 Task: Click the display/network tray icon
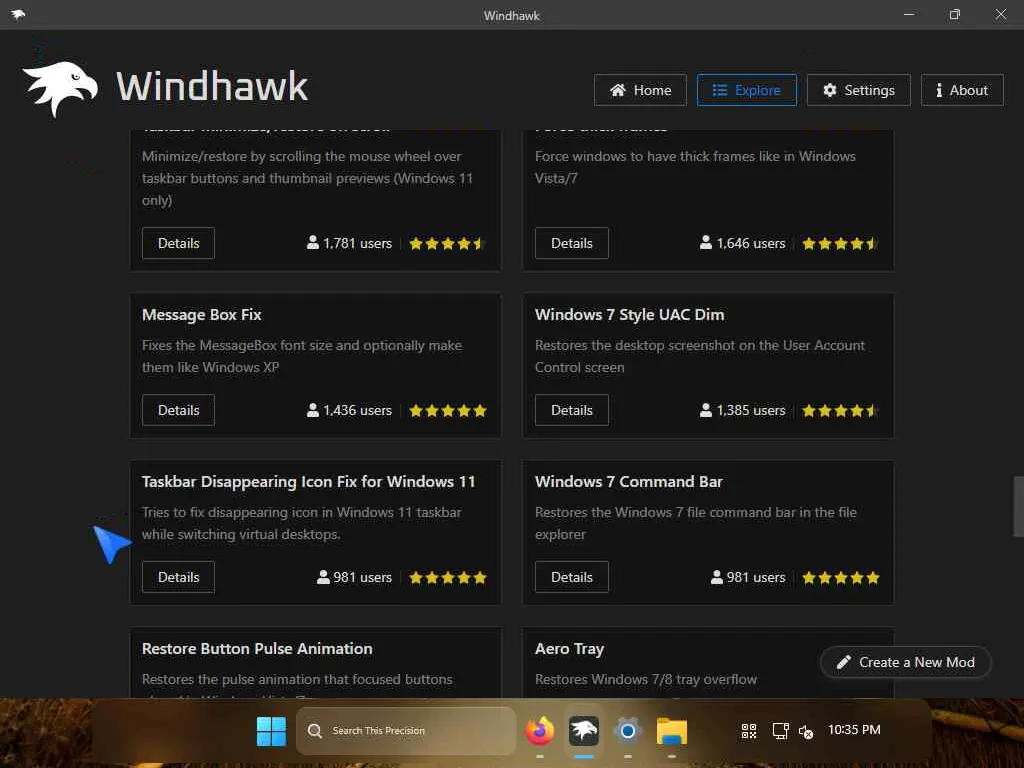click(x=780, y=731)
